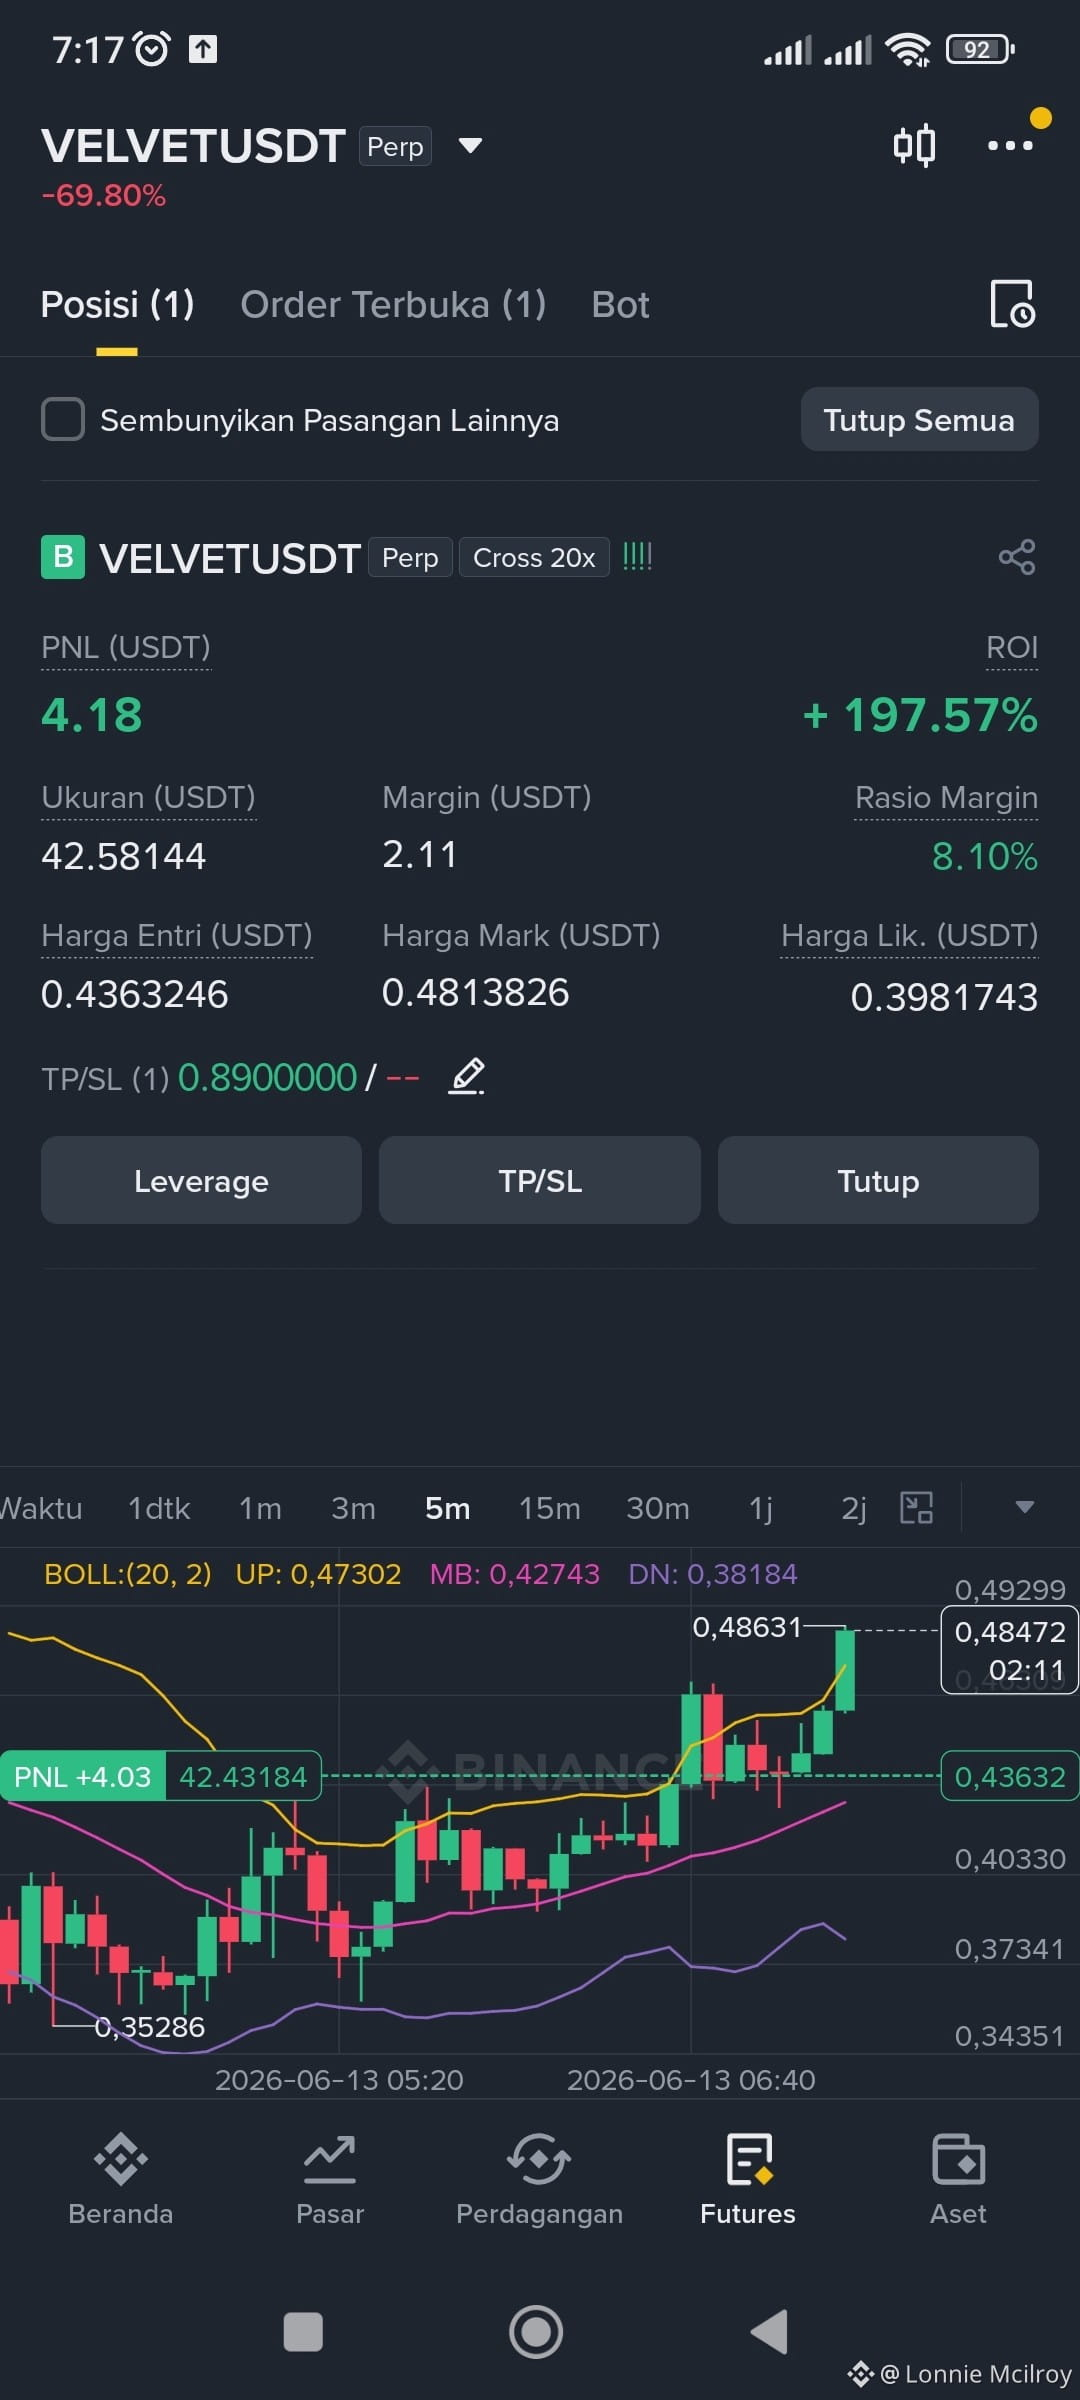
Task: Select the 3m chart interval
Action: pyautogui.click(x=353, y=1508)
